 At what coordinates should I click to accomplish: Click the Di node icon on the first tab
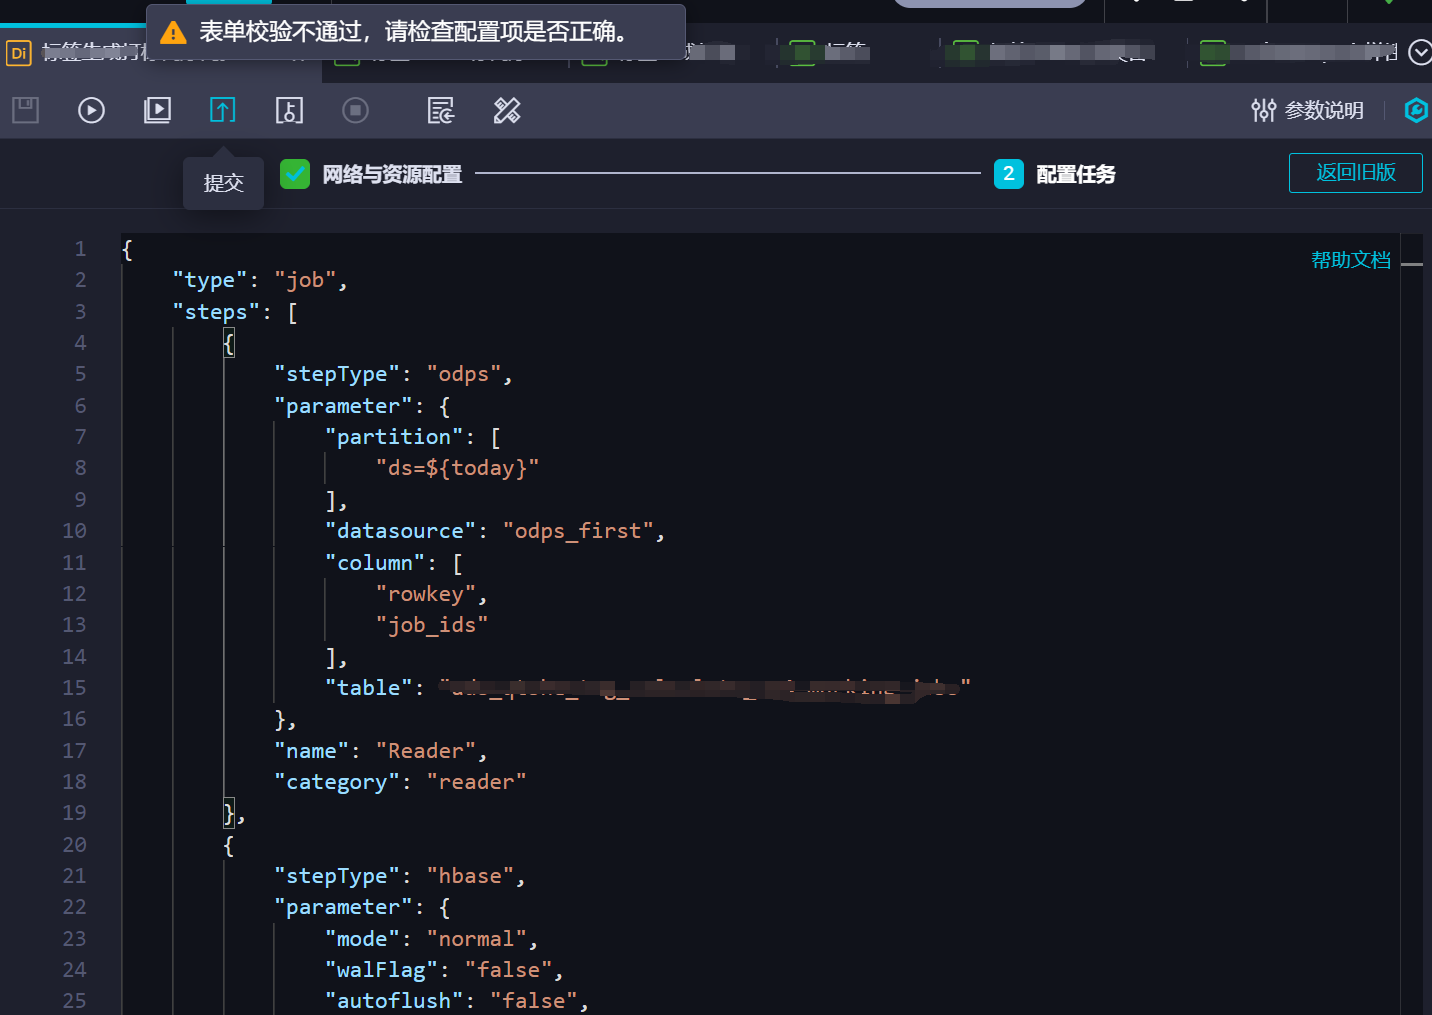point(19,53)
